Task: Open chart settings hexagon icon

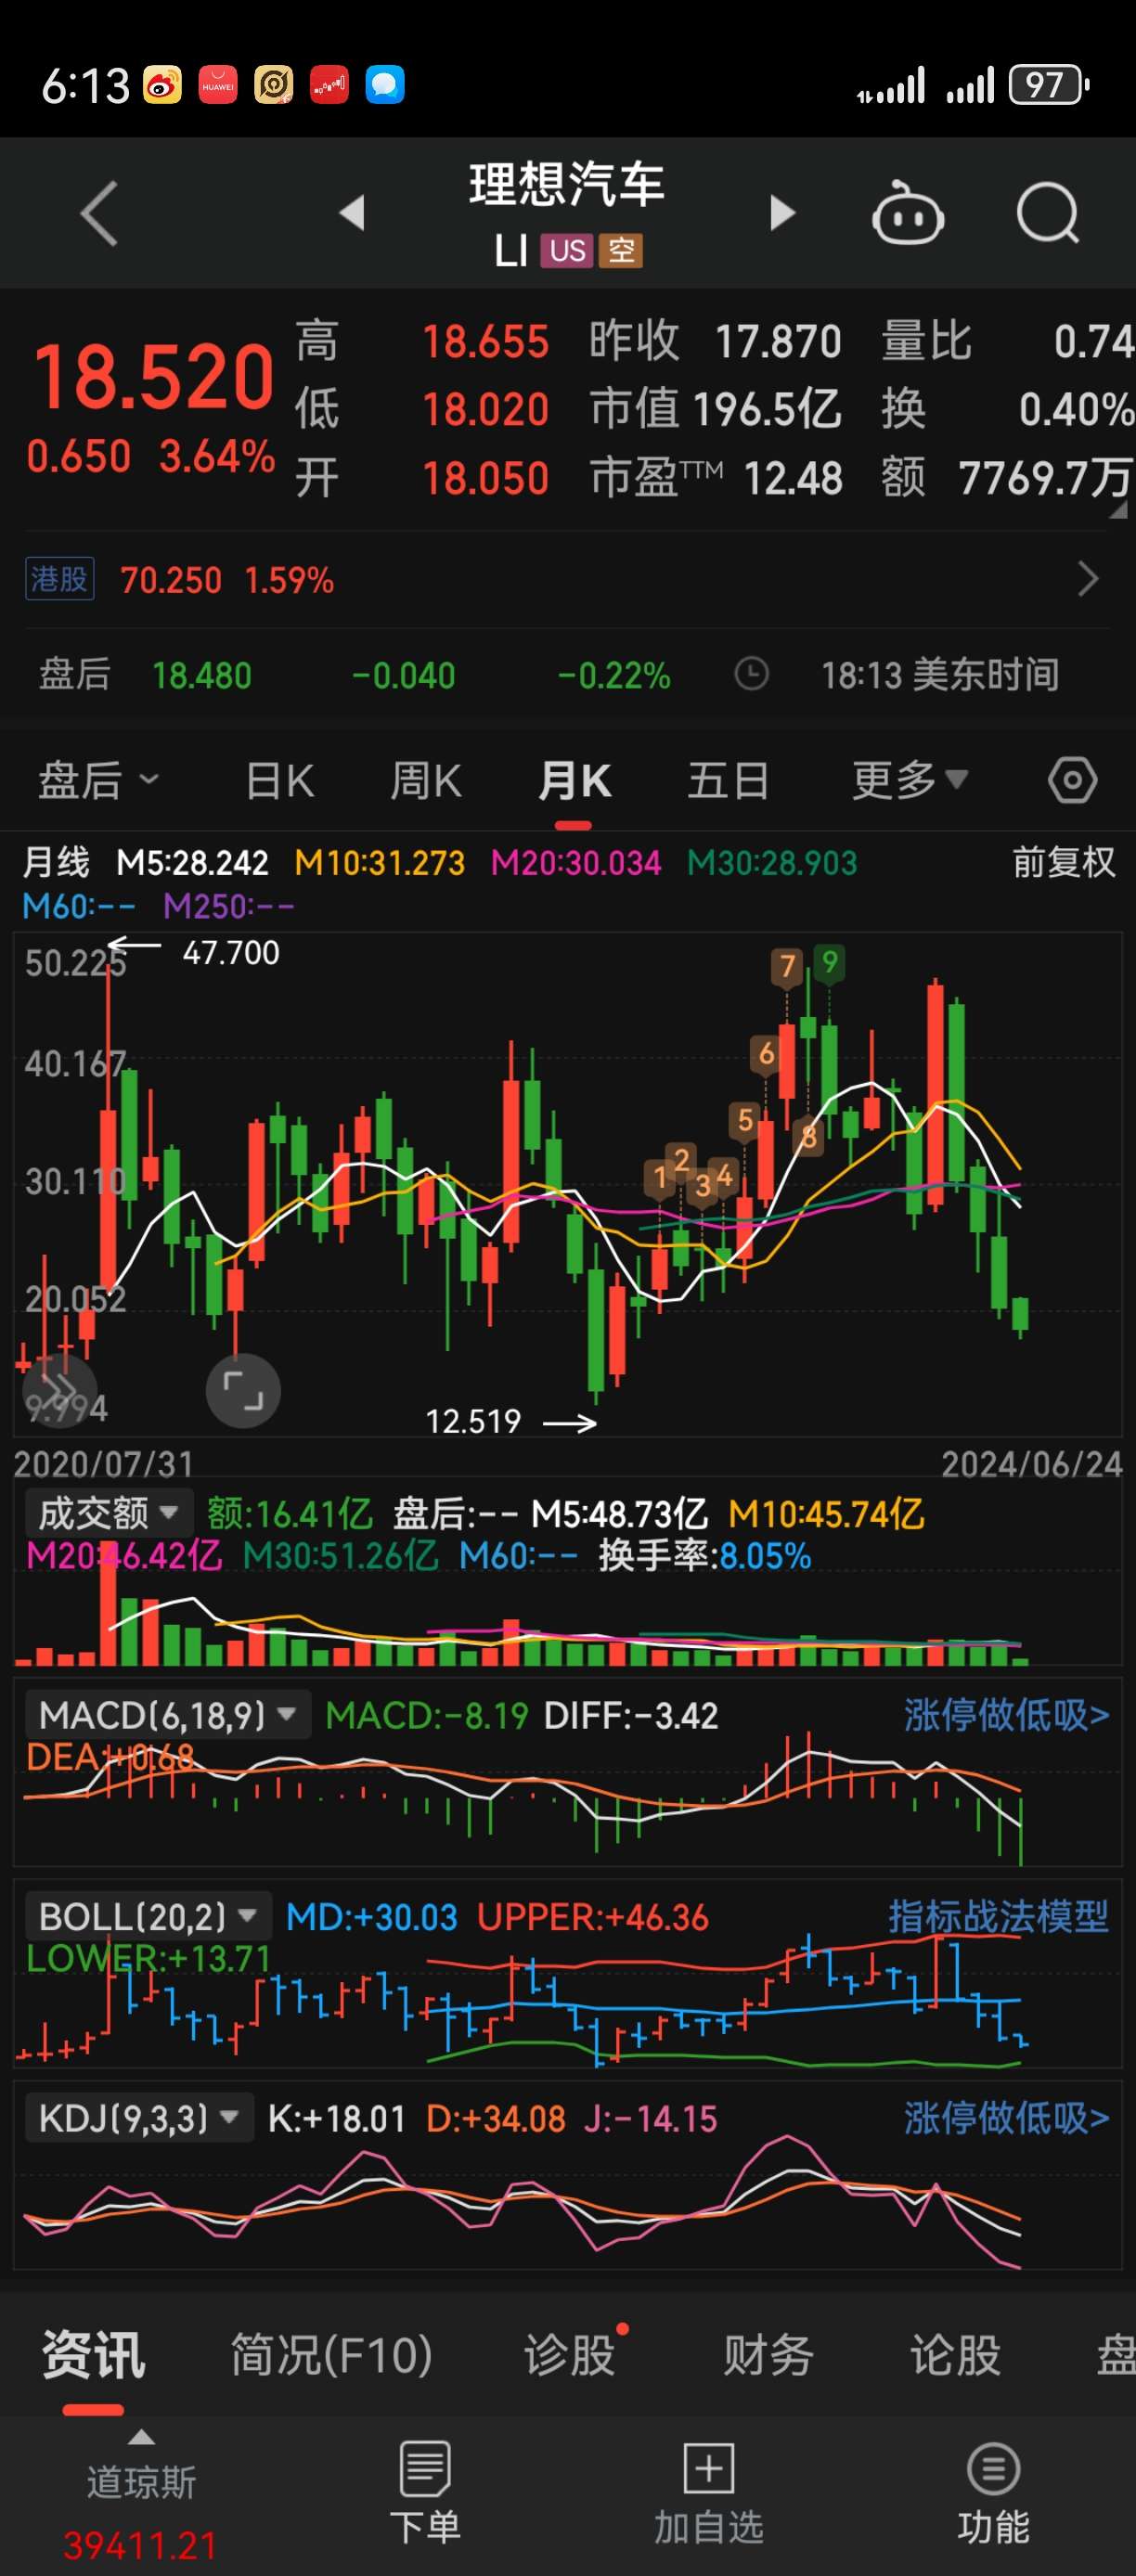Action: [x=1073, y=780]
